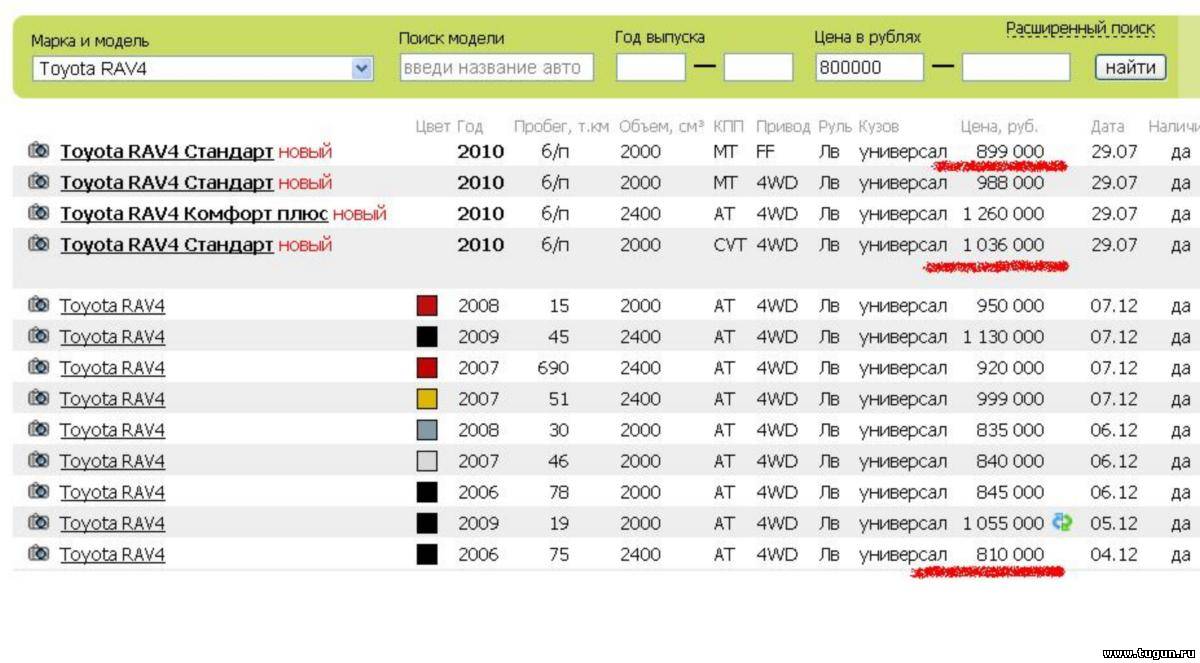Open the 2008 Toyota RAV4 priced 835 000

112,430
